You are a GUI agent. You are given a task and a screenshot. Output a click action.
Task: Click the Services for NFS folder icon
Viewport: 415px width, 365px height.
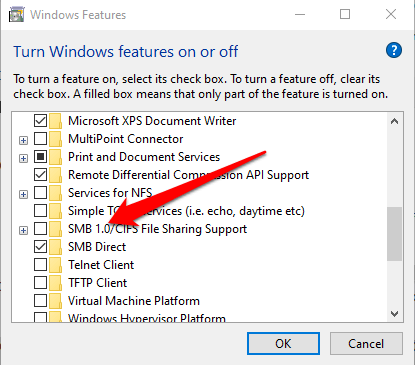(x=55, y=193)
